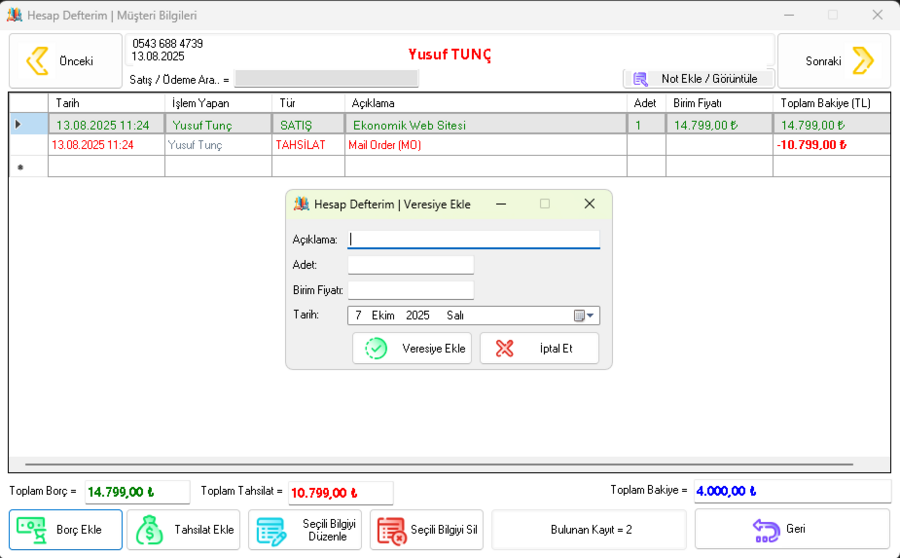This screenshot has width=900, height=558.
Task: Click the red X icon on İptal Et
Action: (x=505, y=348)
